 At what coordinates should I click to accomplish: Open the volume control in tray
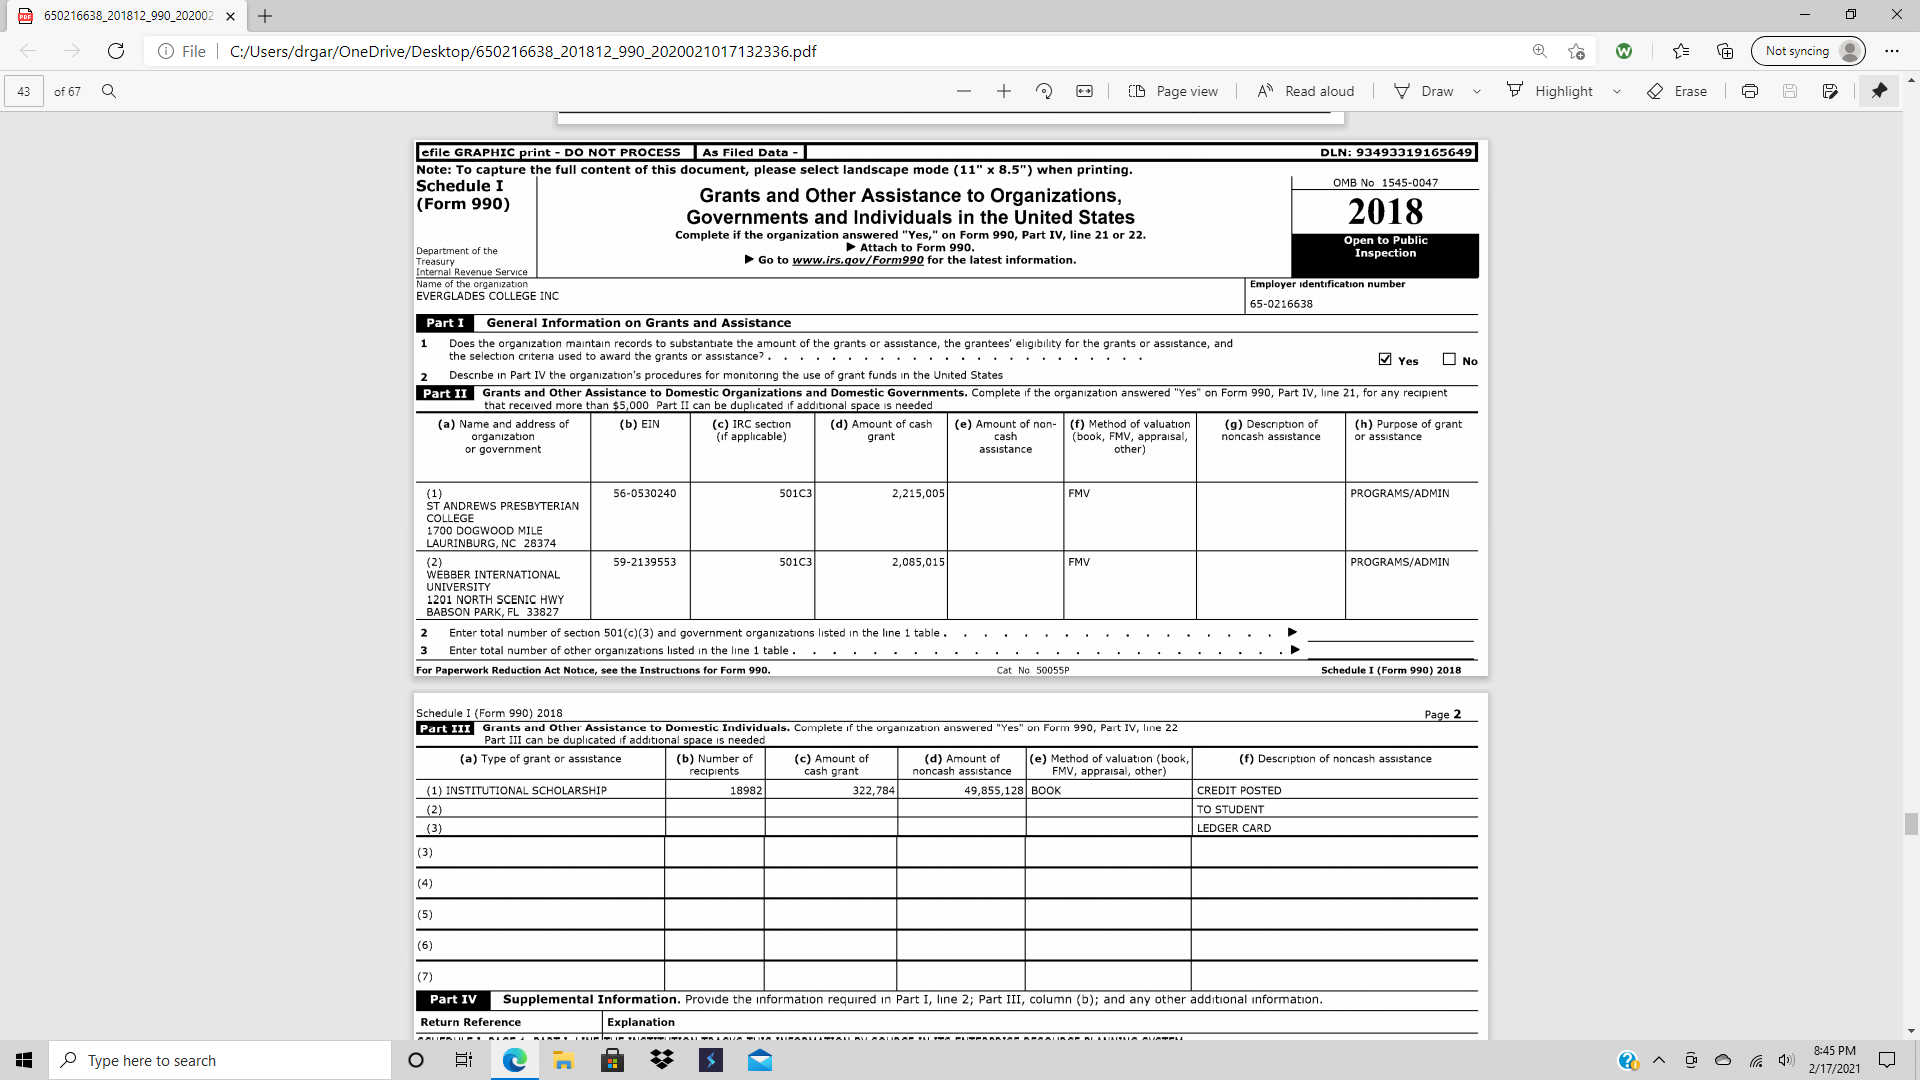(1786, 1060)
